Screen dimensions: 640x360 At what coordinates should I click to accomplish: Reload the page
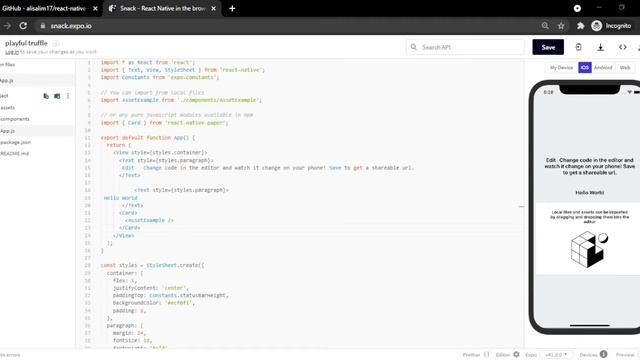pyautogui.click(x=23, y=26)
